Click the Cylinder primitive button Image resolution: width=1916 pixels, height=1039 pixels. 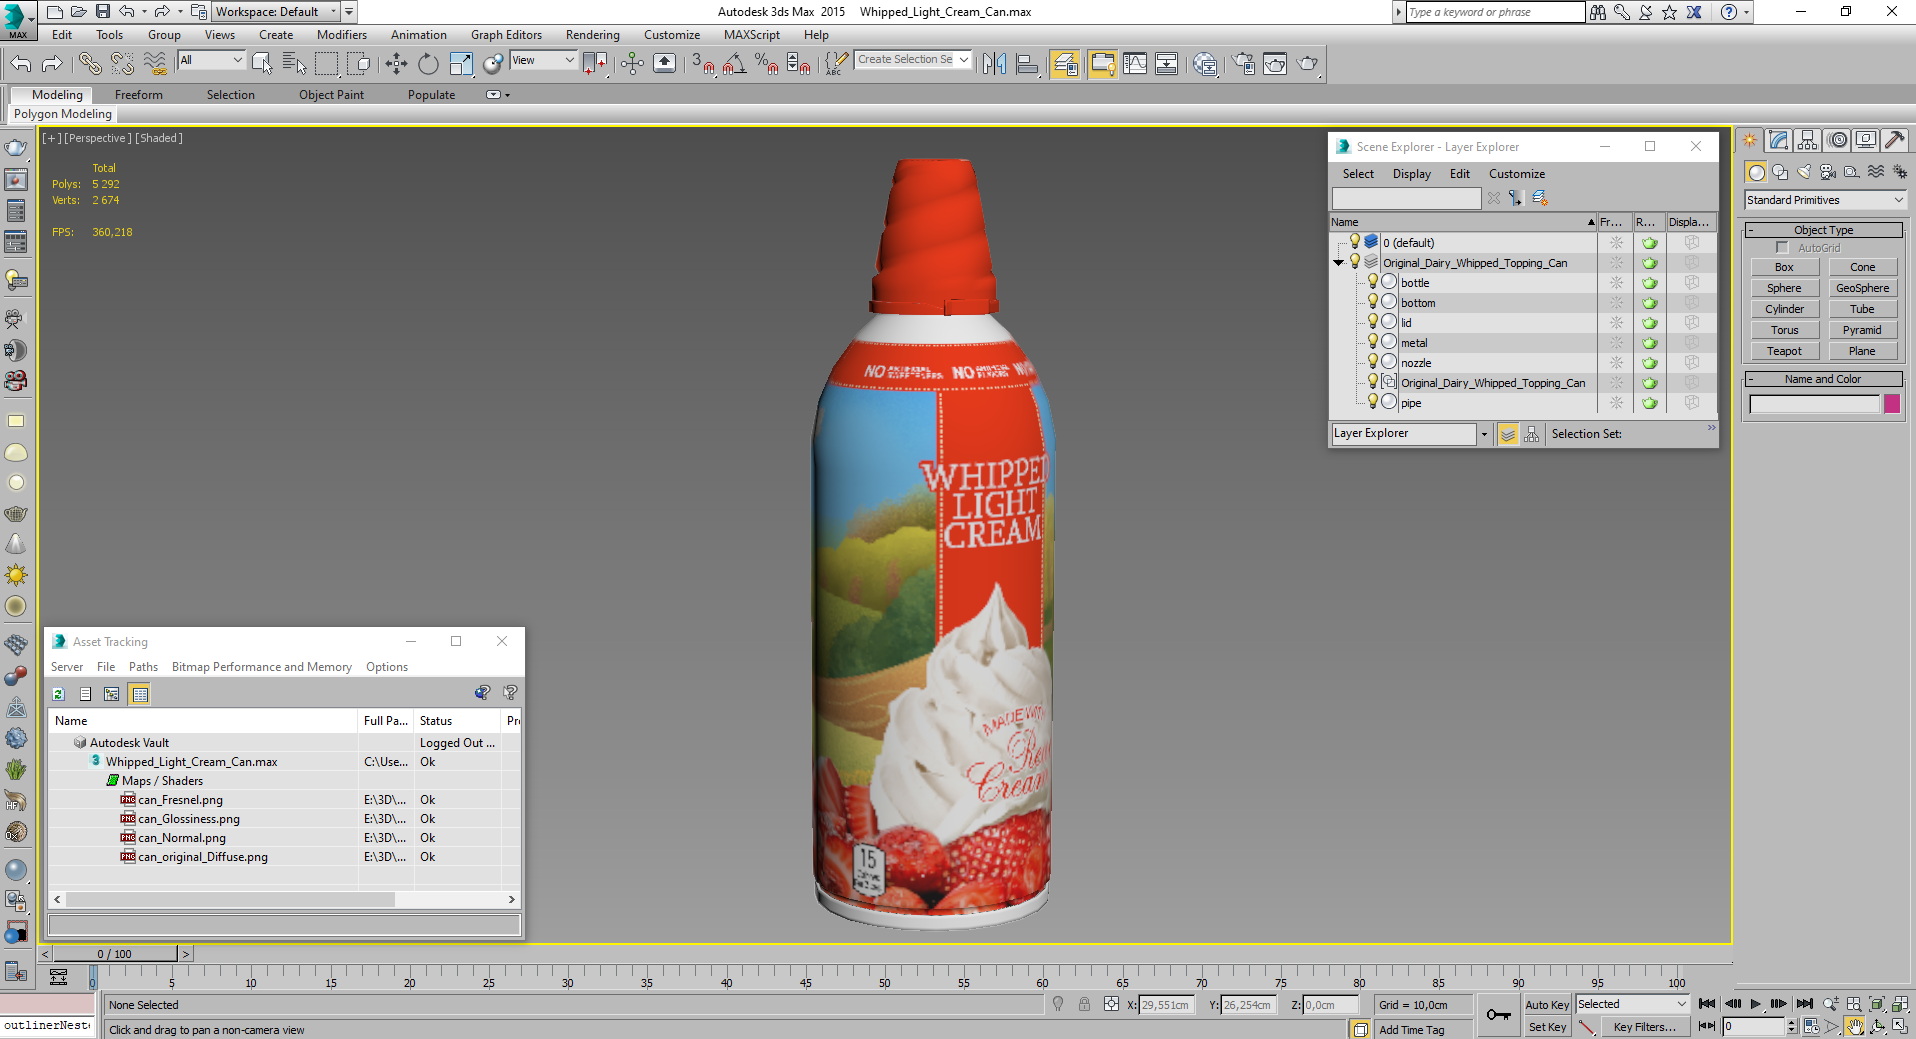click(1784, 309)
